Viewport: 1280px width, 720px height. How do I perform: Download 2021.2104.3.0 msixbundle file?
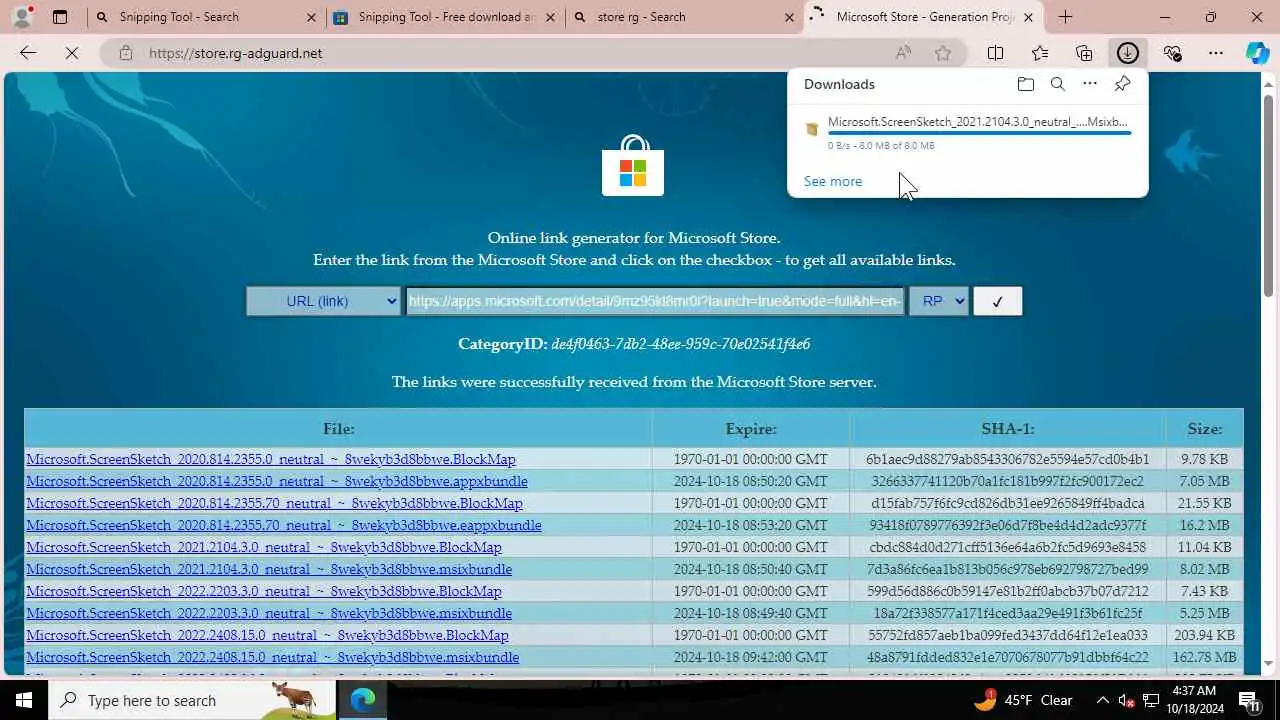269,569
